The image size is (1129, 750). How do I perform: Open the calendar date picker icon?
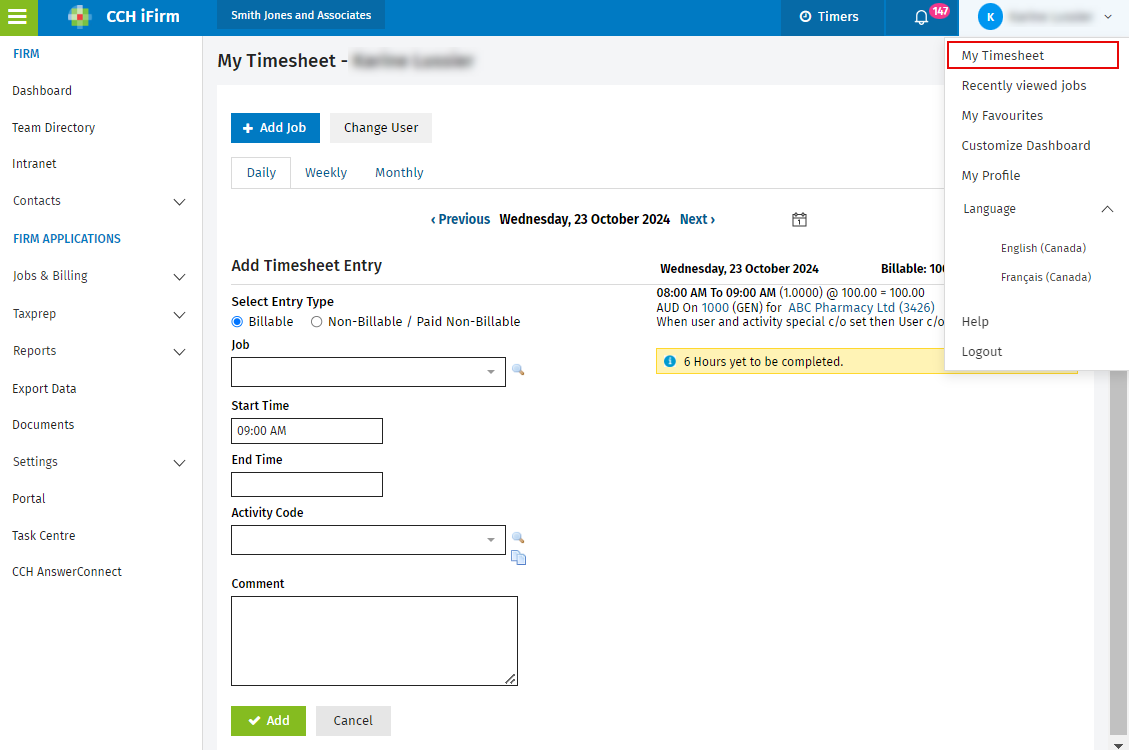(799, 220)
